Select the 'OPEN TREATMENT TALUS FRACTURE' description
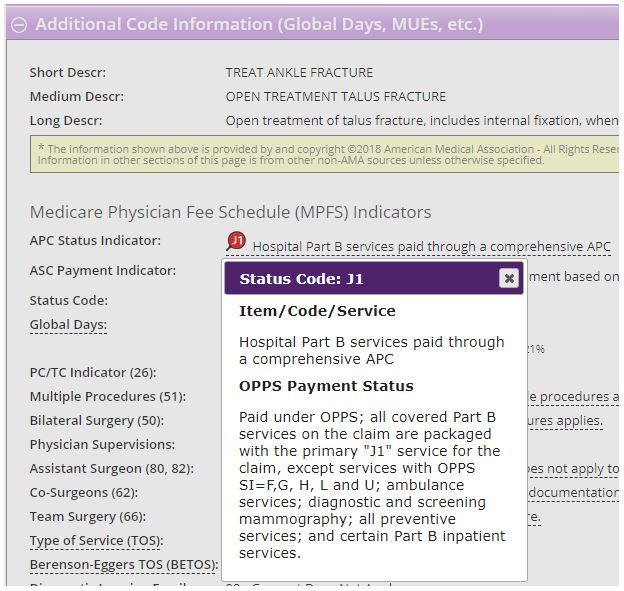624x591 pixels. 336,97
